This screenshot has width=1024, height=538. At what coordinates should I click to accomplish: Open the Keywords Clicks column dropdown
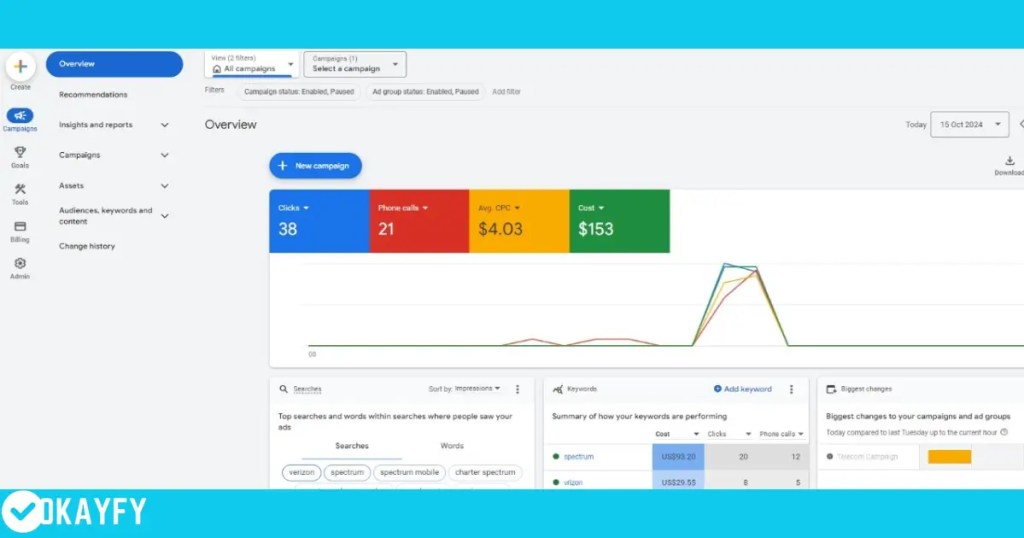pos(748,434)
